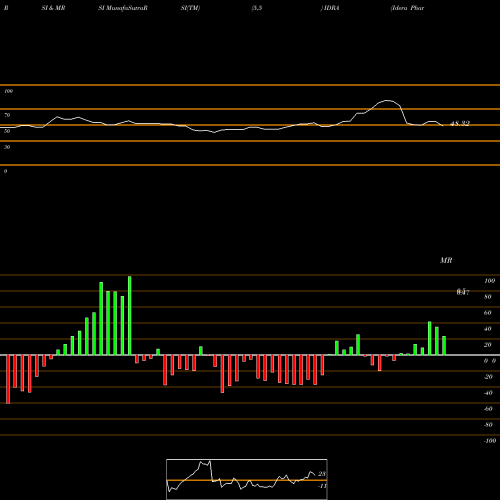Click the longest red bar at chart start
Viewport: 500px width, 500px height.
point(8,379)
